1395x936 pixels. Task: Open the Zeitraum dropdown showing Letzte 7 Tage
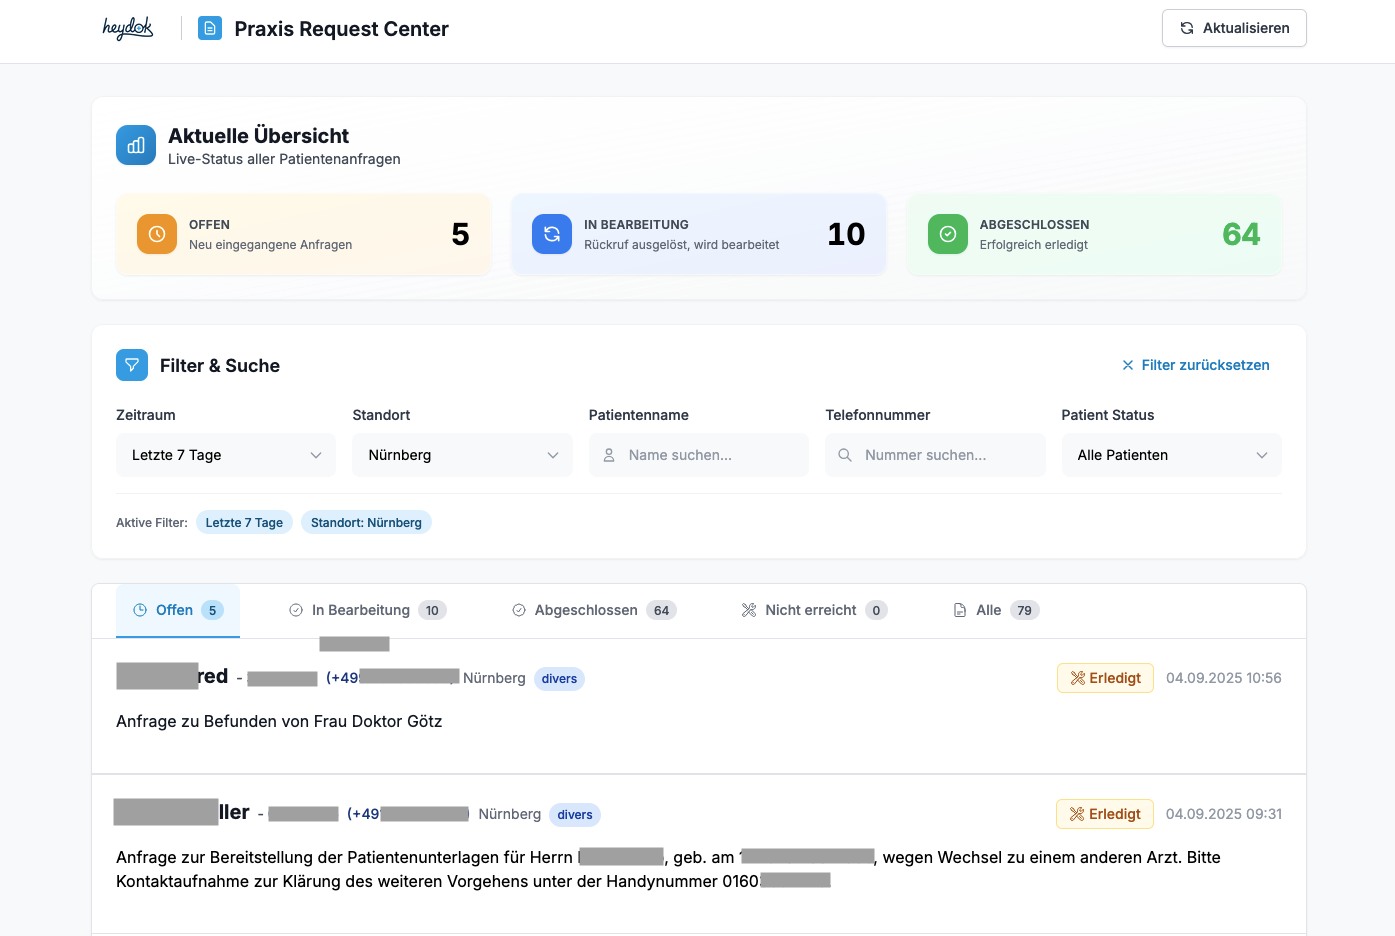pyautogui.click(x=225, y=455)
